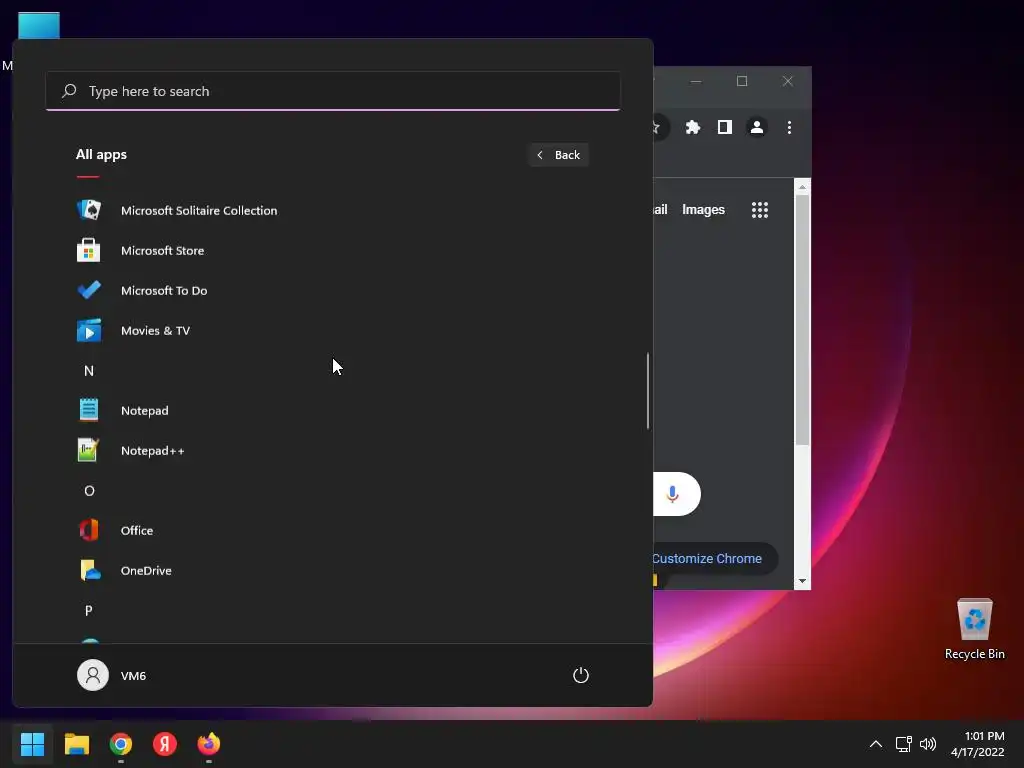The height and width of the screenshot is (768, 1024).
Task: Switch to Chrome on the taskbar
Action: (121, 744)
